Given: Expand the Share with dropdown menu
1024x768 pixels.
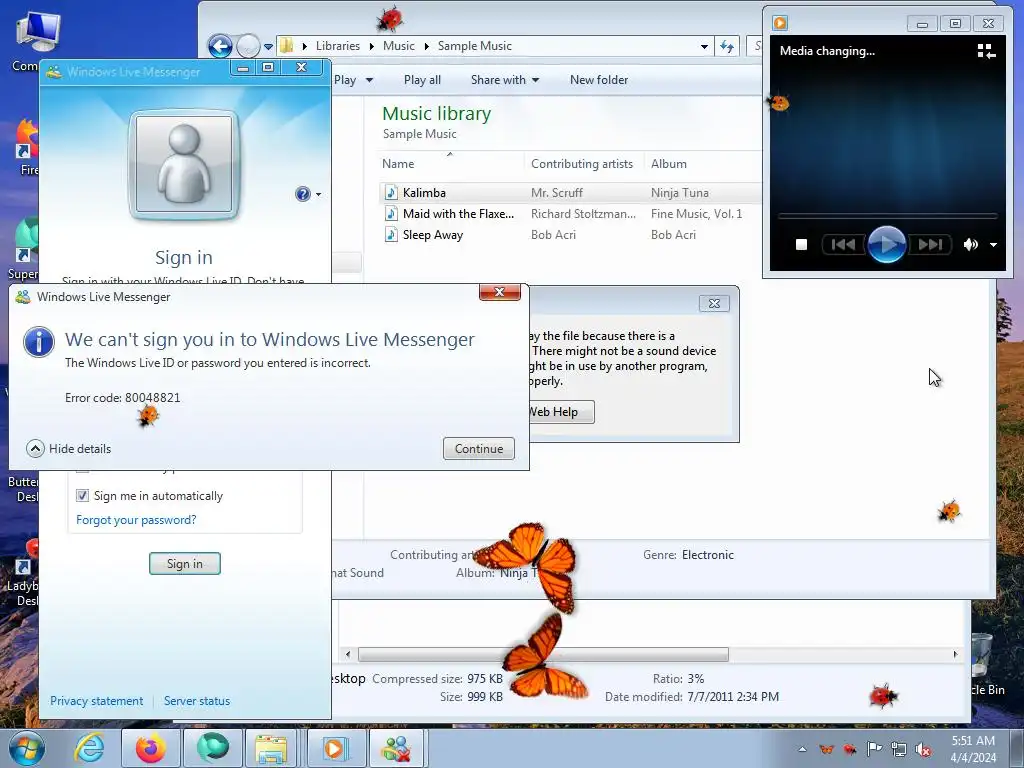Looking at the screenshot, I should pos(505,80).
